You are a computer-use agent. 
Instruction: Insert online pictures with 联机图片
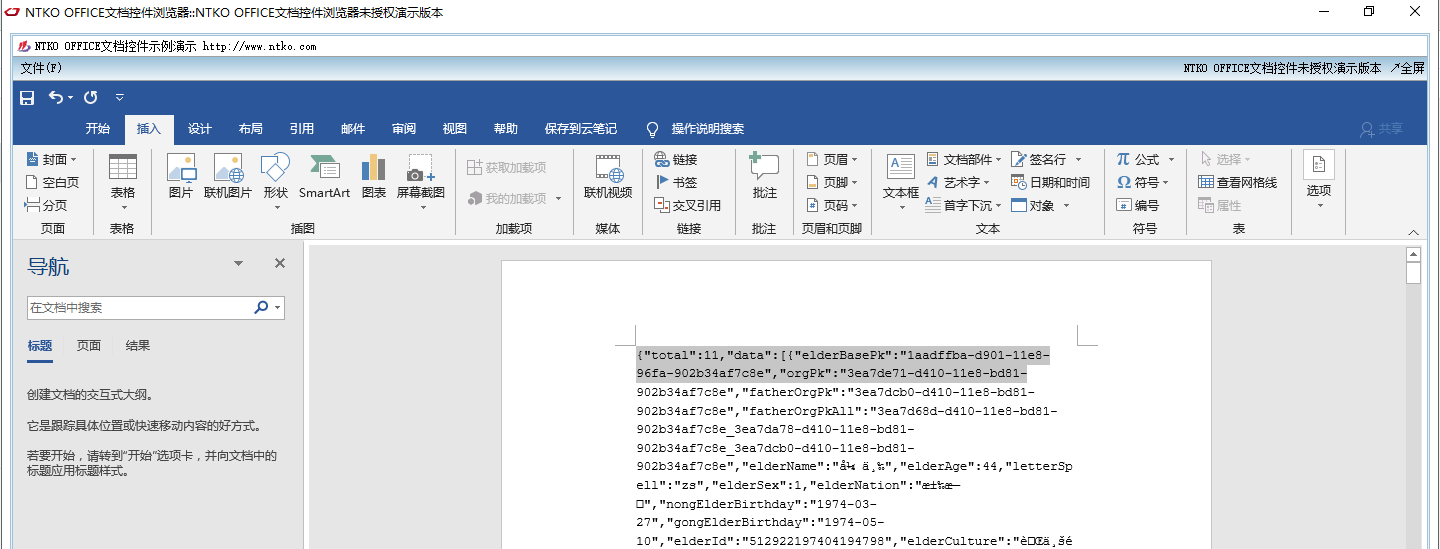click(x=228, y=178)
